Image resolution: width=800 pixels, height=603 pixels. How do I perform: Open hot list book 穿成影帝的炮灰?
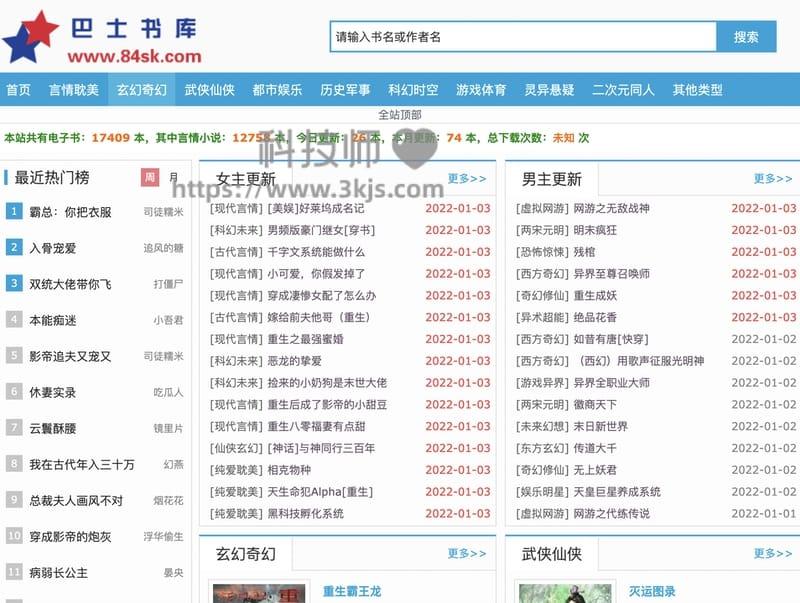(x=70, y=537)
